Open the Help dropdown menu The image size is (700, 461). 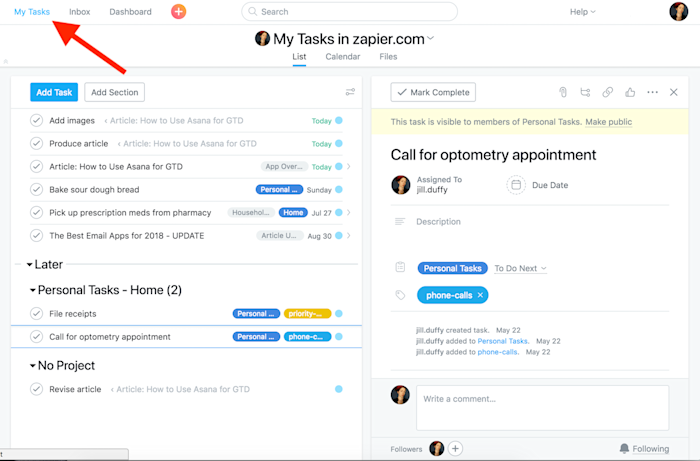(x=583, y=12)
